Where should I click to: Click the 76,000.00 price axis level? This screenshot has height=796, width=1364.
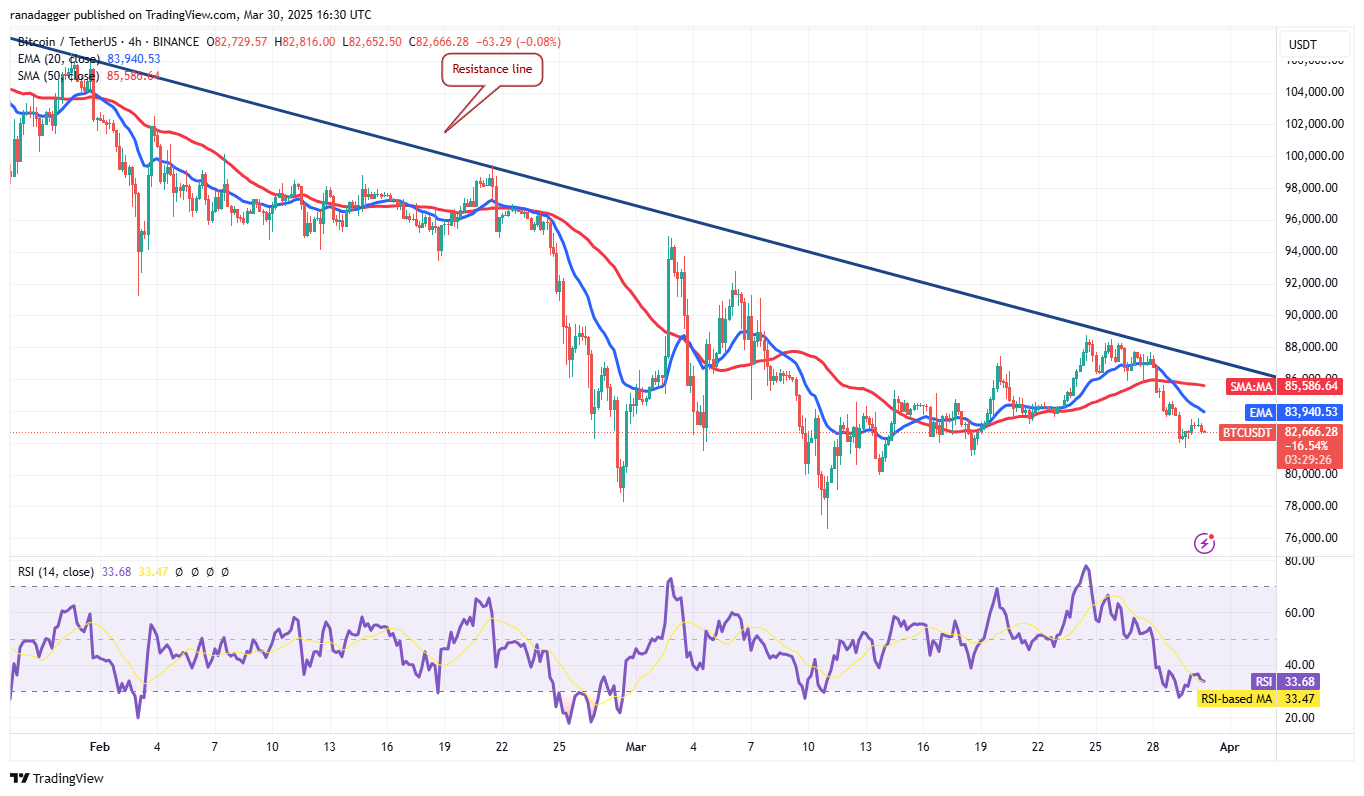click(1314, 537)
